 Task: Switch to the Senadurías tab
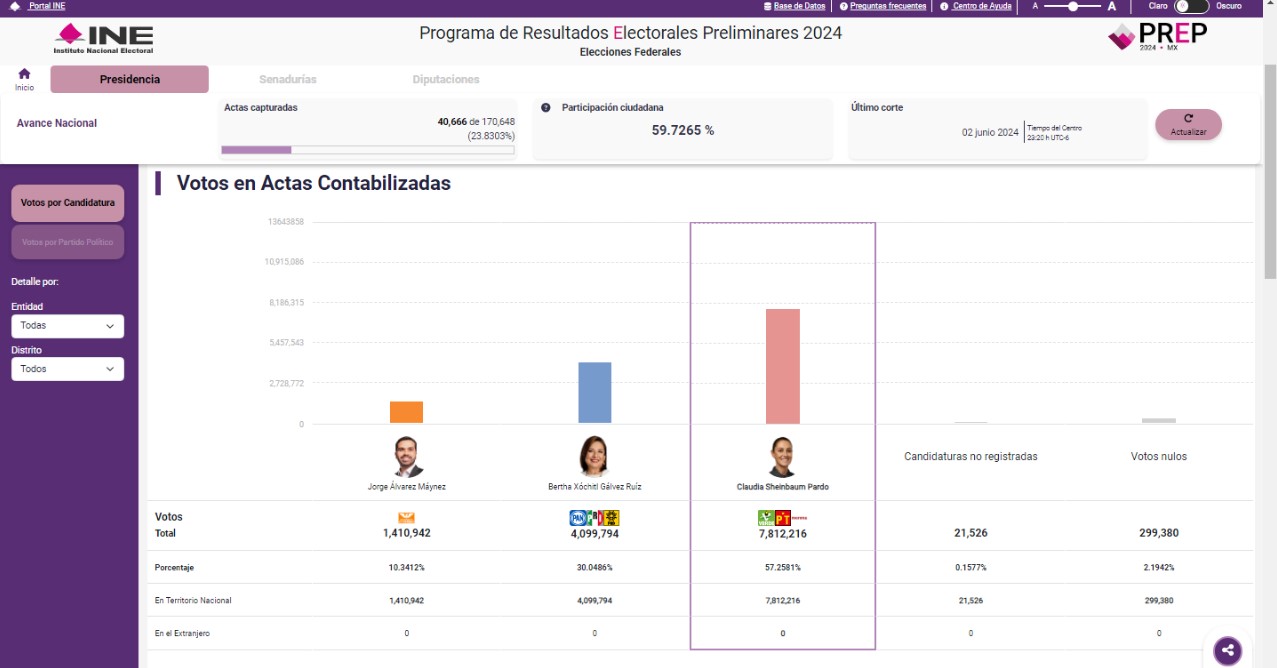[287, 79]
